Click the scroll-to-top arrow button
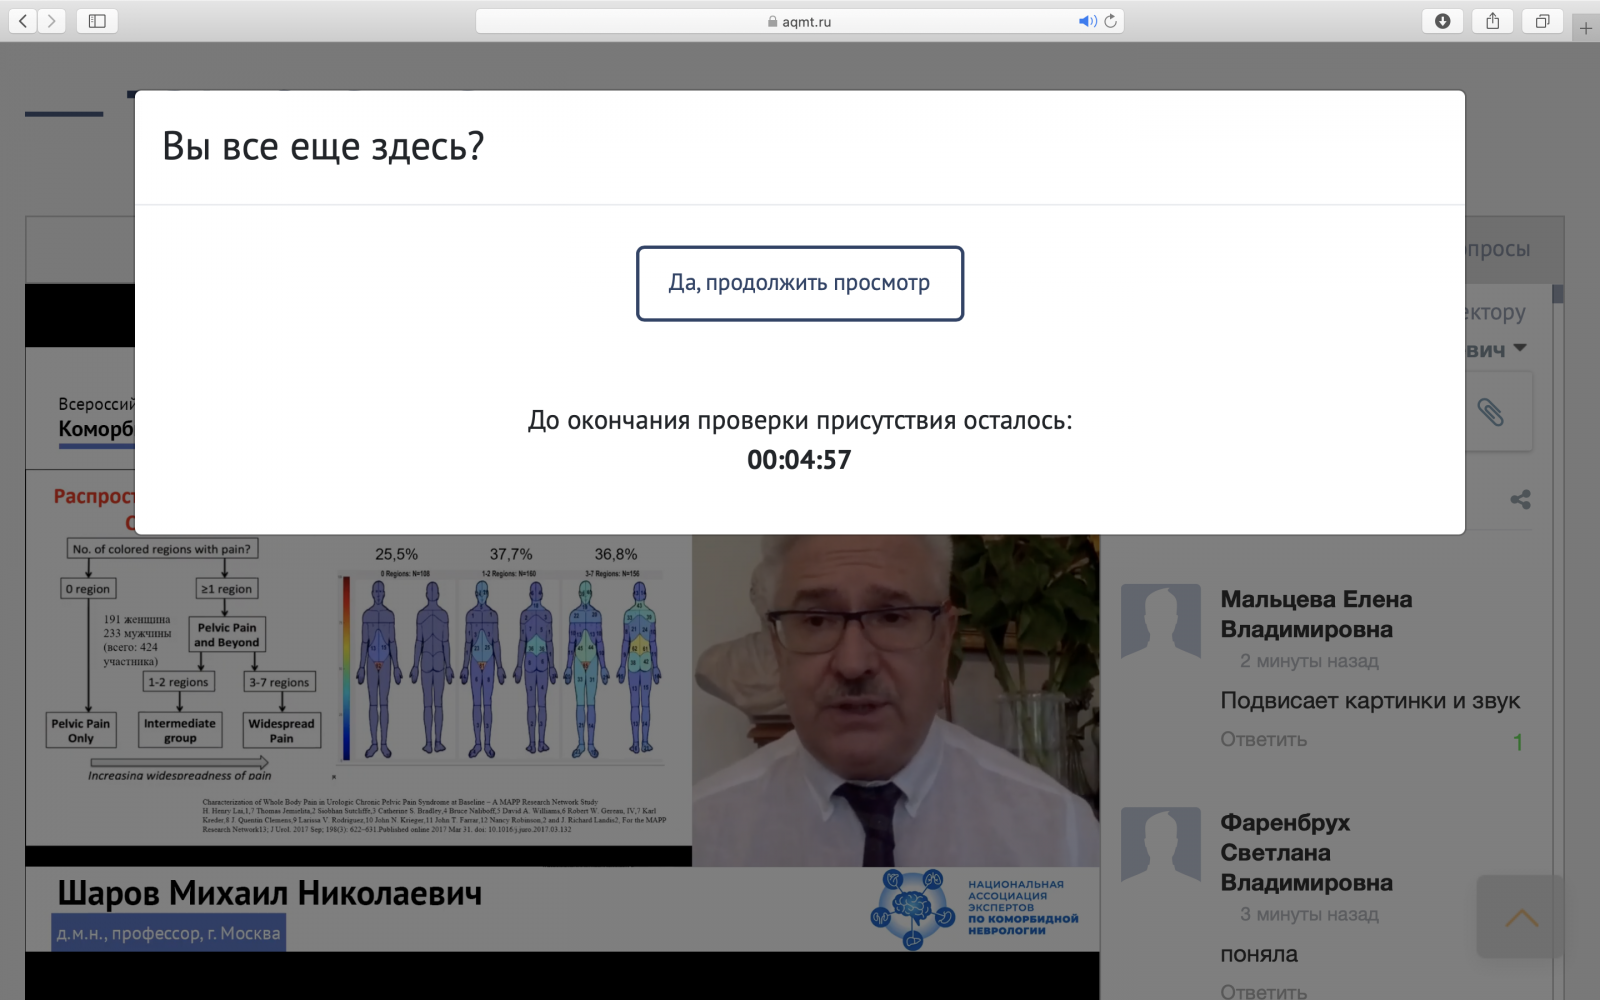 click(x=1521, y=917)
